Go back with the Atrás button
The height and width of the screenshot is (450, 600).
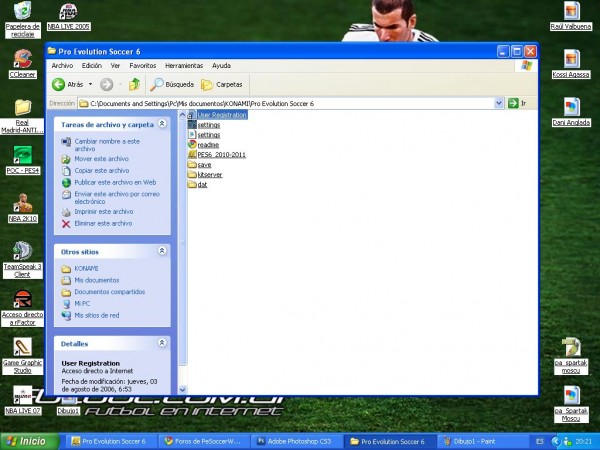point(68,84)
